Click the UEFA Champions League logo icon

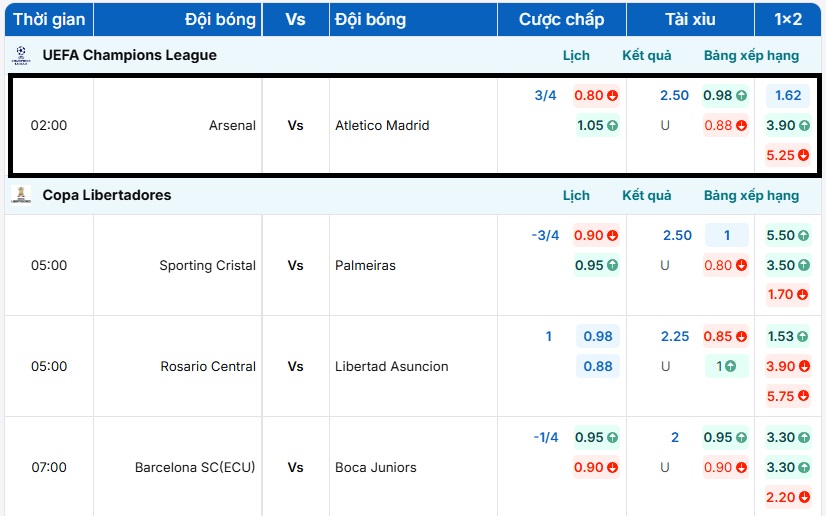[21, 55]
